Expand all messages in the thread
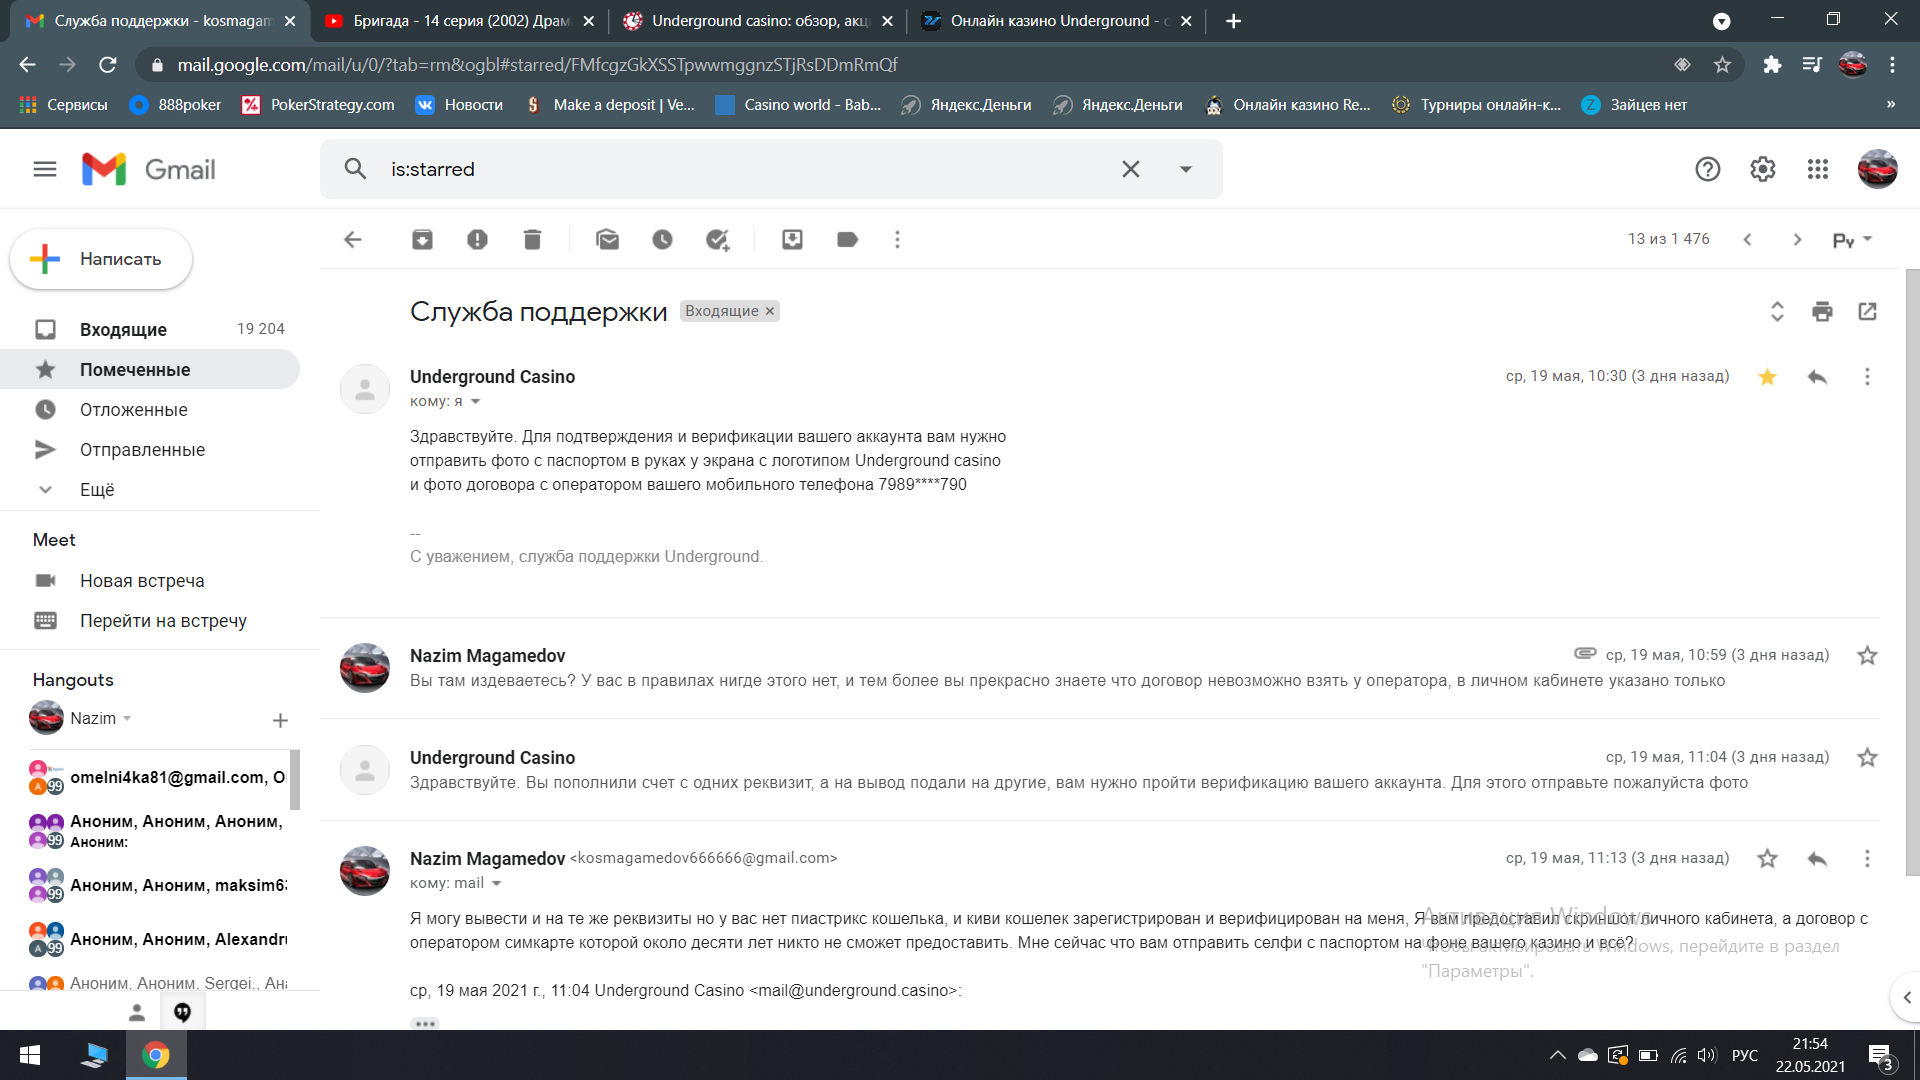 pos(1777,311)
